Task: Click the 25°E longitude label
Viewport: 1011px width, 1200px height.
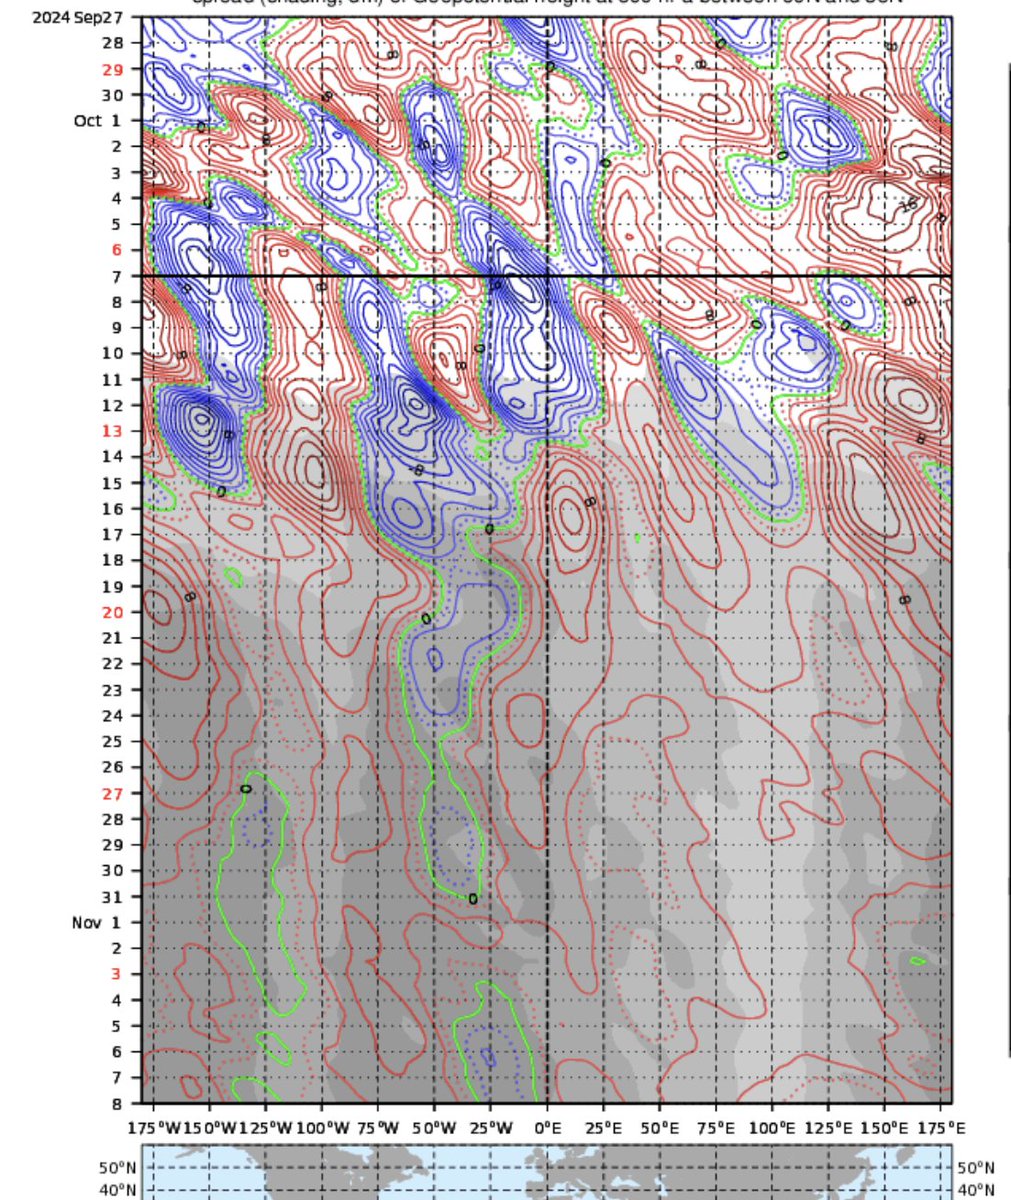Action: click(x=603, y=1129)
